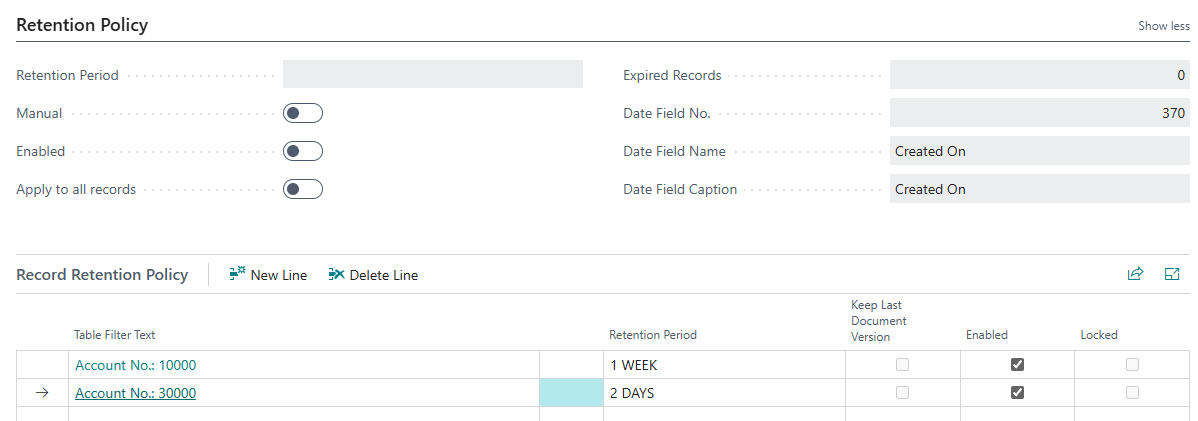The image size is (1198, 421).
Task: Turn on the Enabled policy switch
Action: click(x=302, y=151)
